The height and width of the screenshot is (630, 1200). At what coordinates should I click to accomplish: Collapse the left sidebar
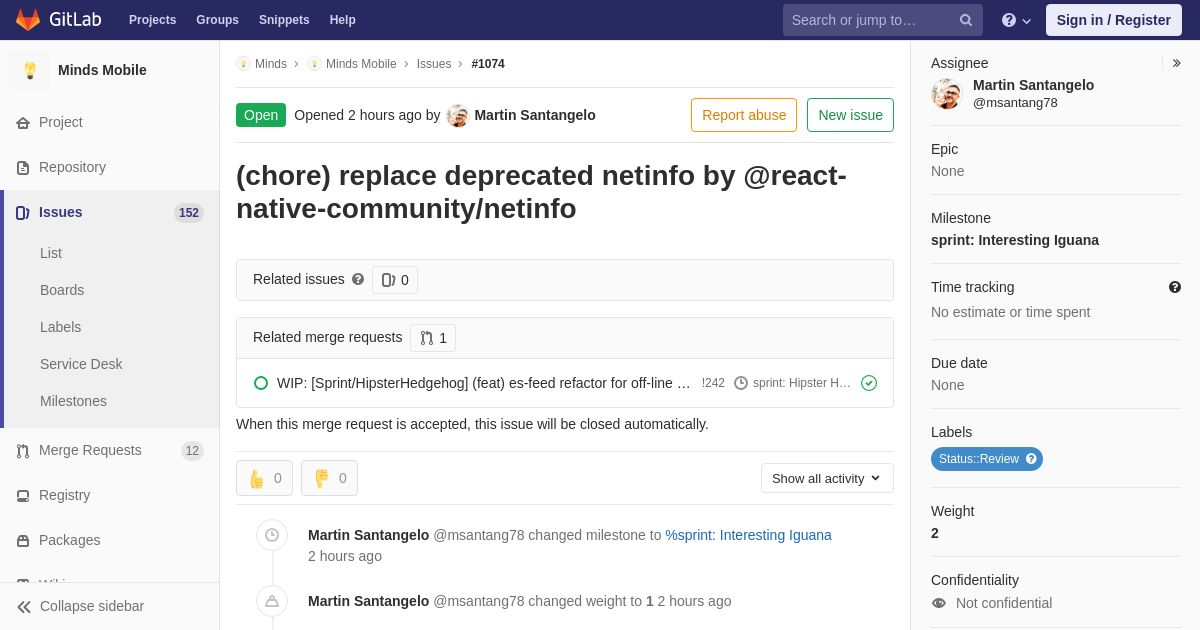[110, 606]
